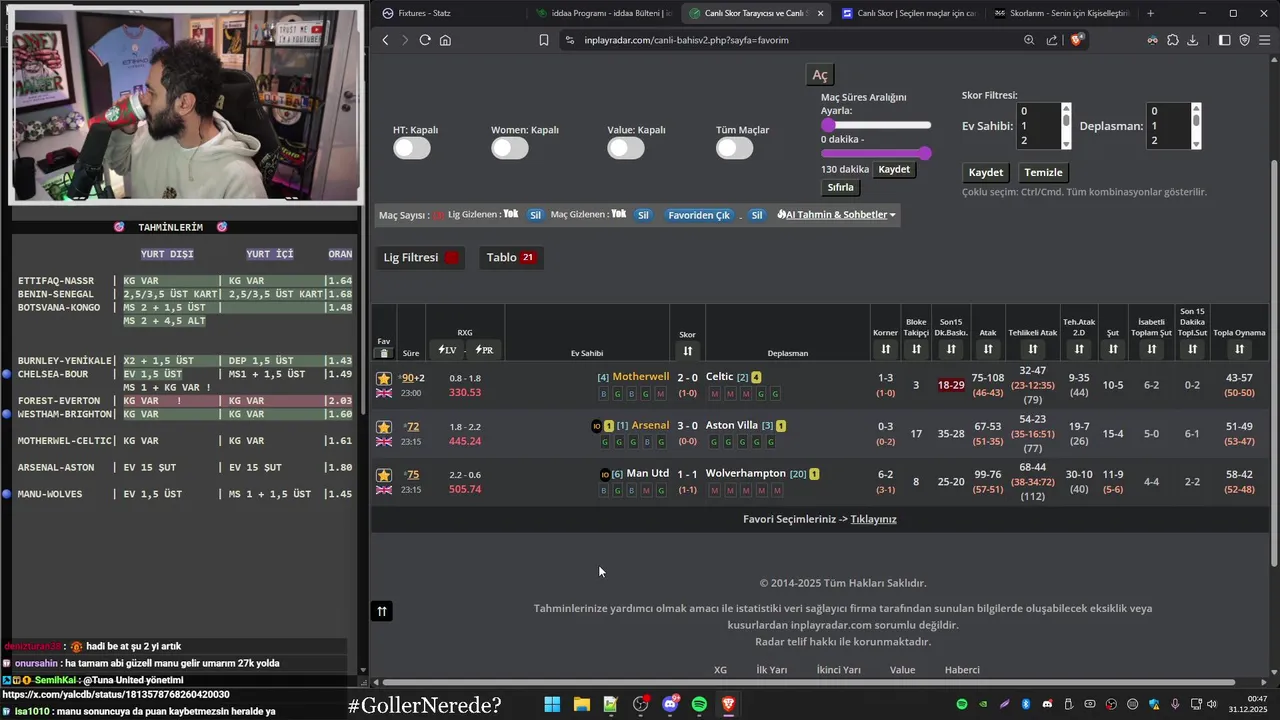1280x720 pixels.
Task: Switch to iddaa Programı tab
Action: click(x=605, y=13)
